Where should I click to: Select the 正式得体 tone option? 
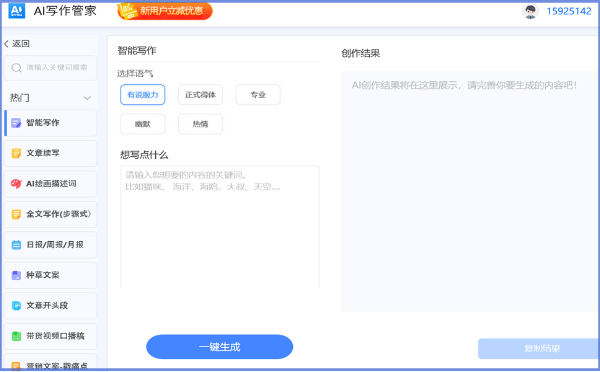tap(200, 95)
